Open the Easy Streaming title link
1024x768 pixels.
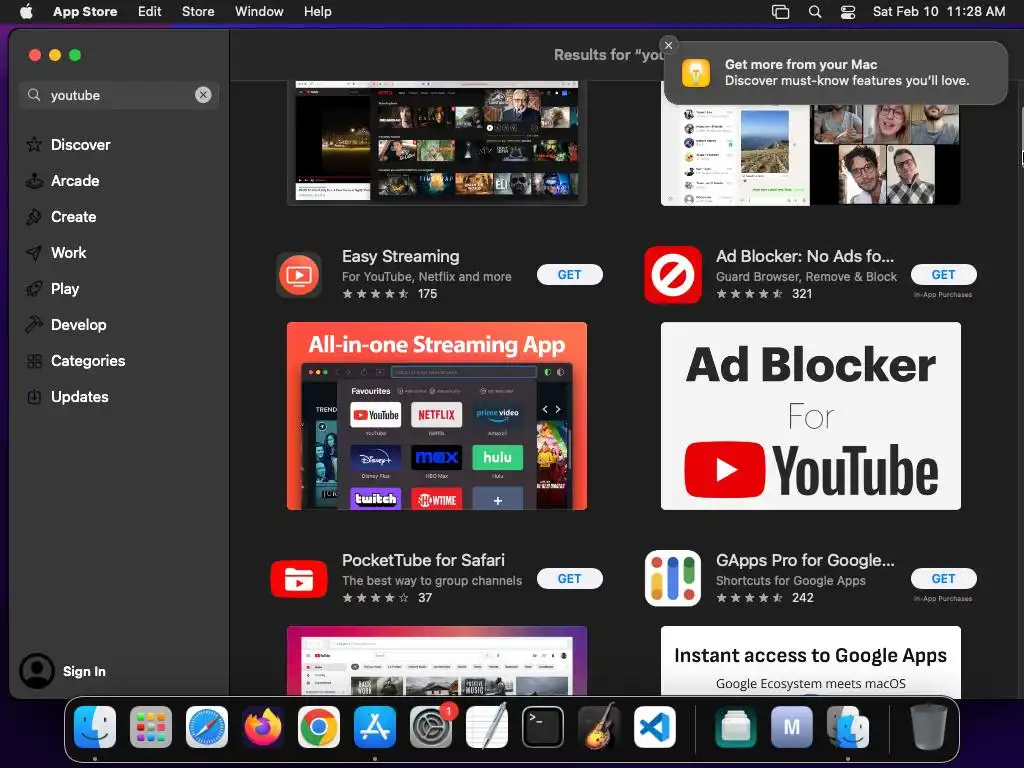point(400,256)
